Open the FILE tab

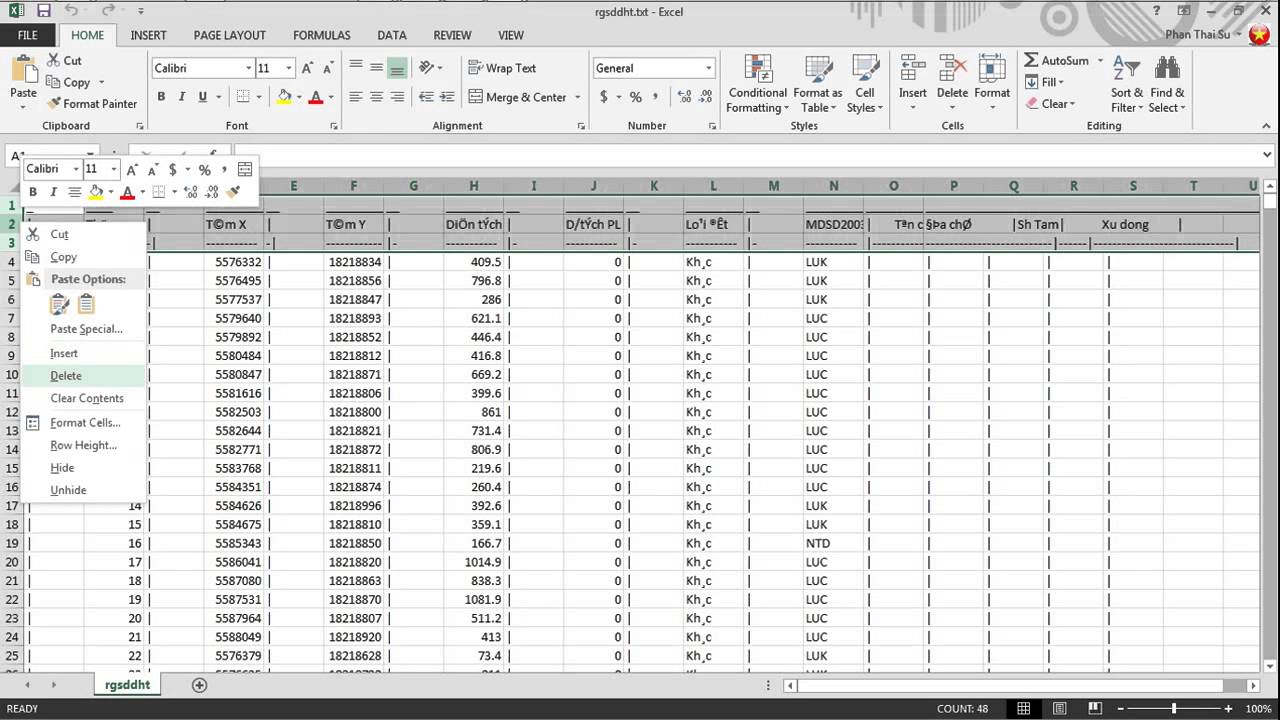pos(27,35)
